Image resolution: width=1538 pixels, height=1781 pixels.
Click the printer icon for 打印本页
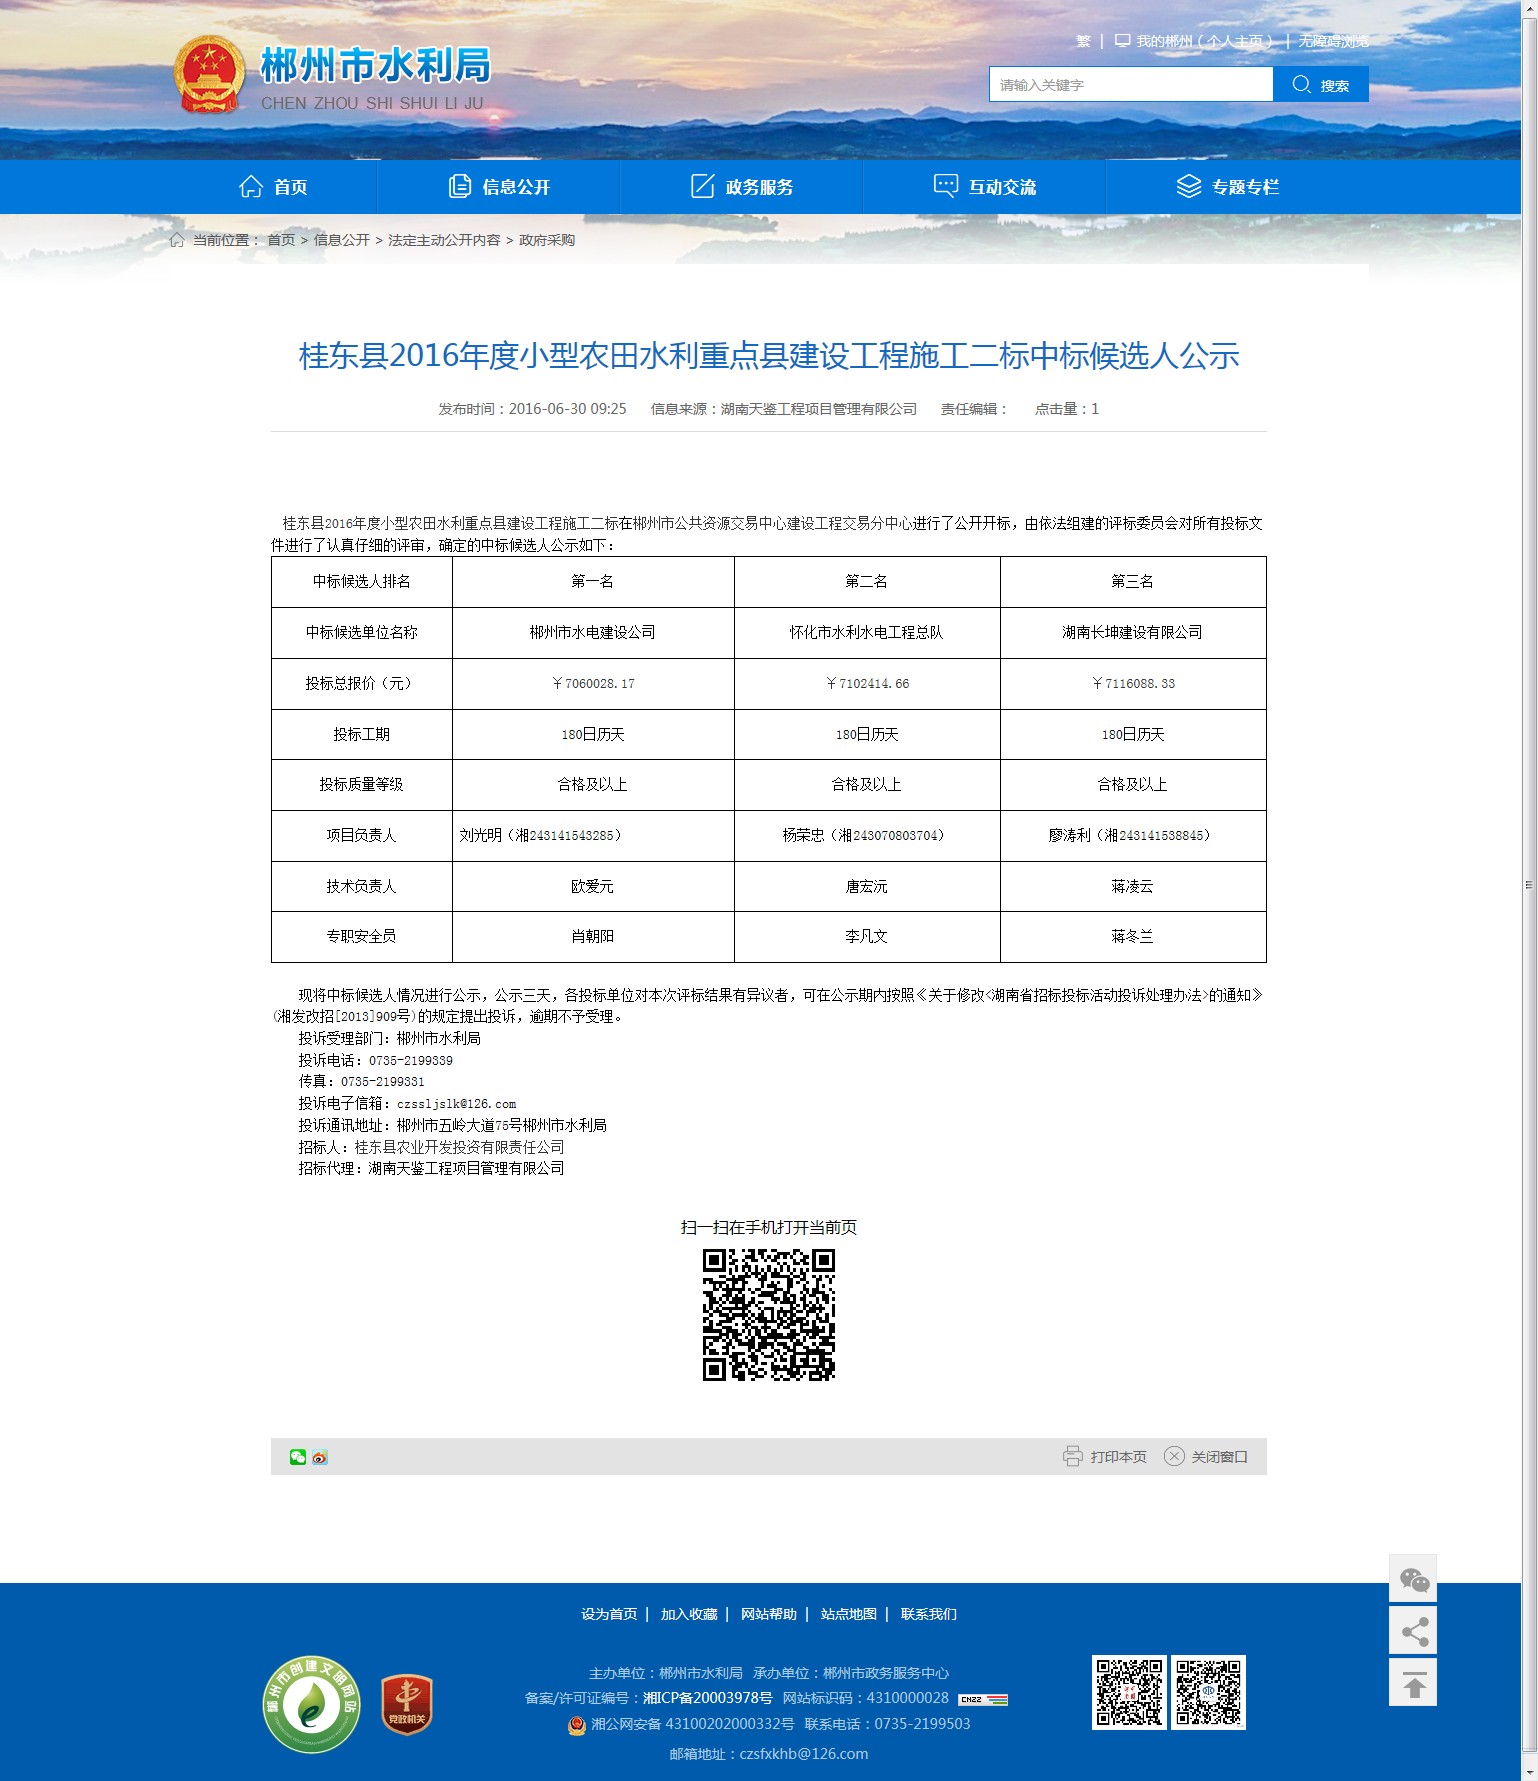(x=1073, y=1456)
